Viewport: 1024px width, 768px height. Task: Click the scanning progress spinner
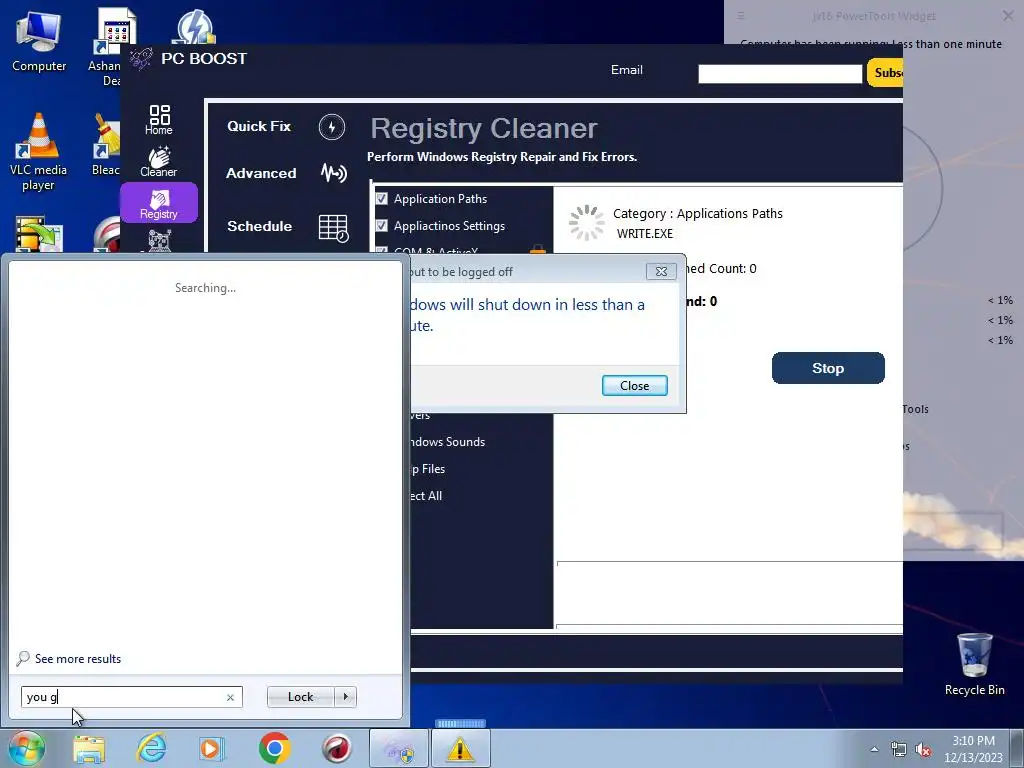[586, 223]
